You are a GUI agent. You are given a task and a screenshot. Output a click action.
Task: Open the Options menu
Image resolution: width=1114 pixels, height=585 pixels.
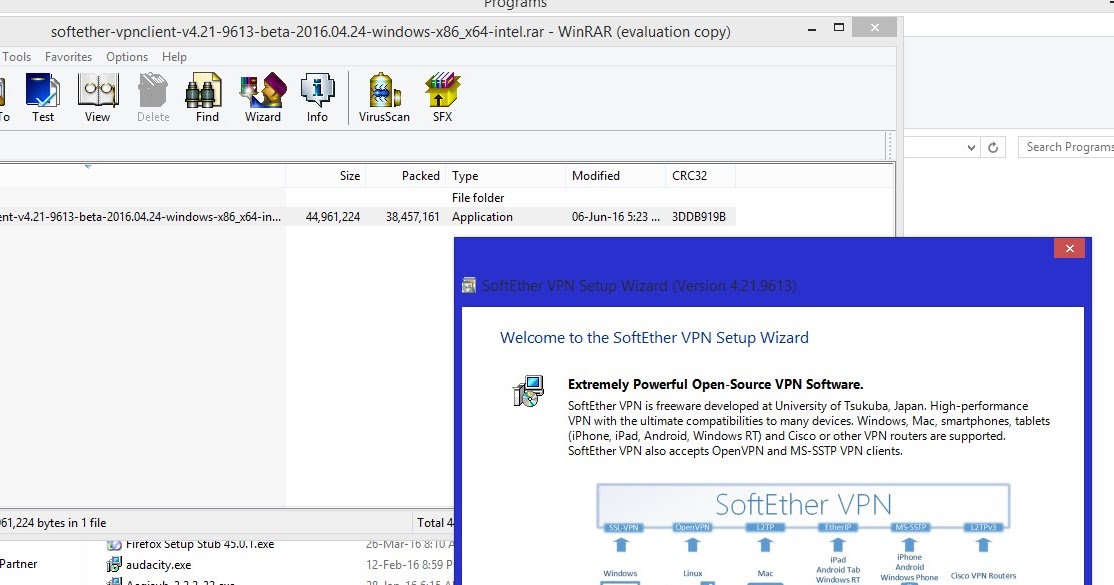127,57
